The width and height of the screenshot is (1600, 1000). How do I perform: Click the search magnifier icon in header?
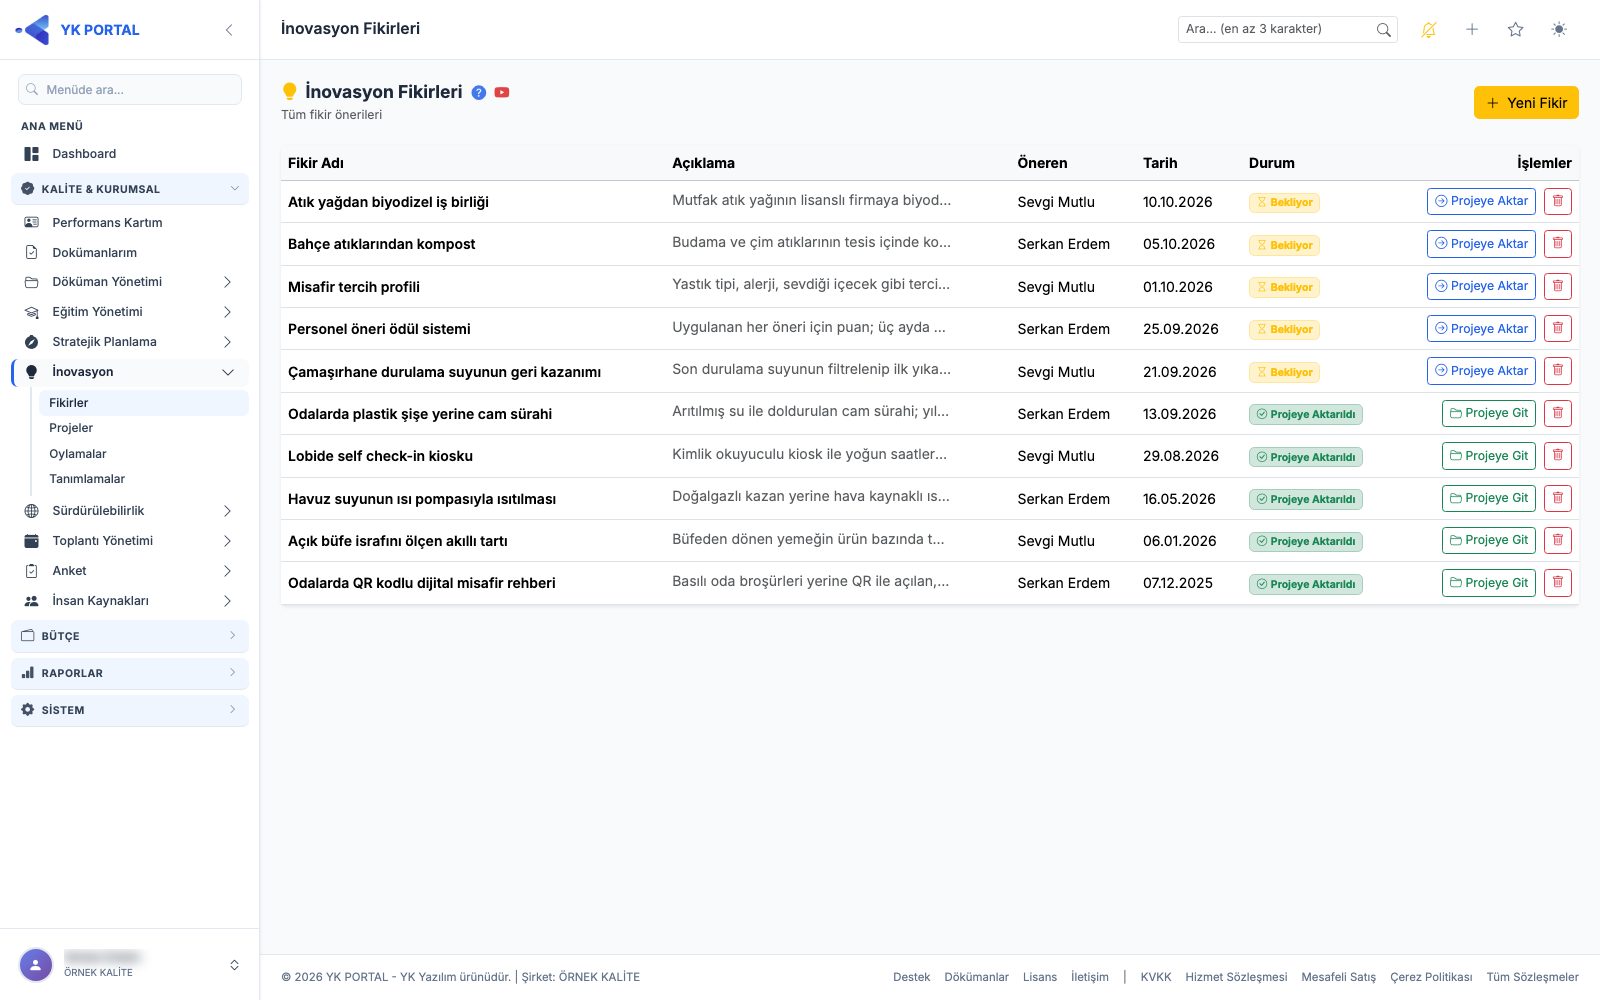pos(1384,30)
